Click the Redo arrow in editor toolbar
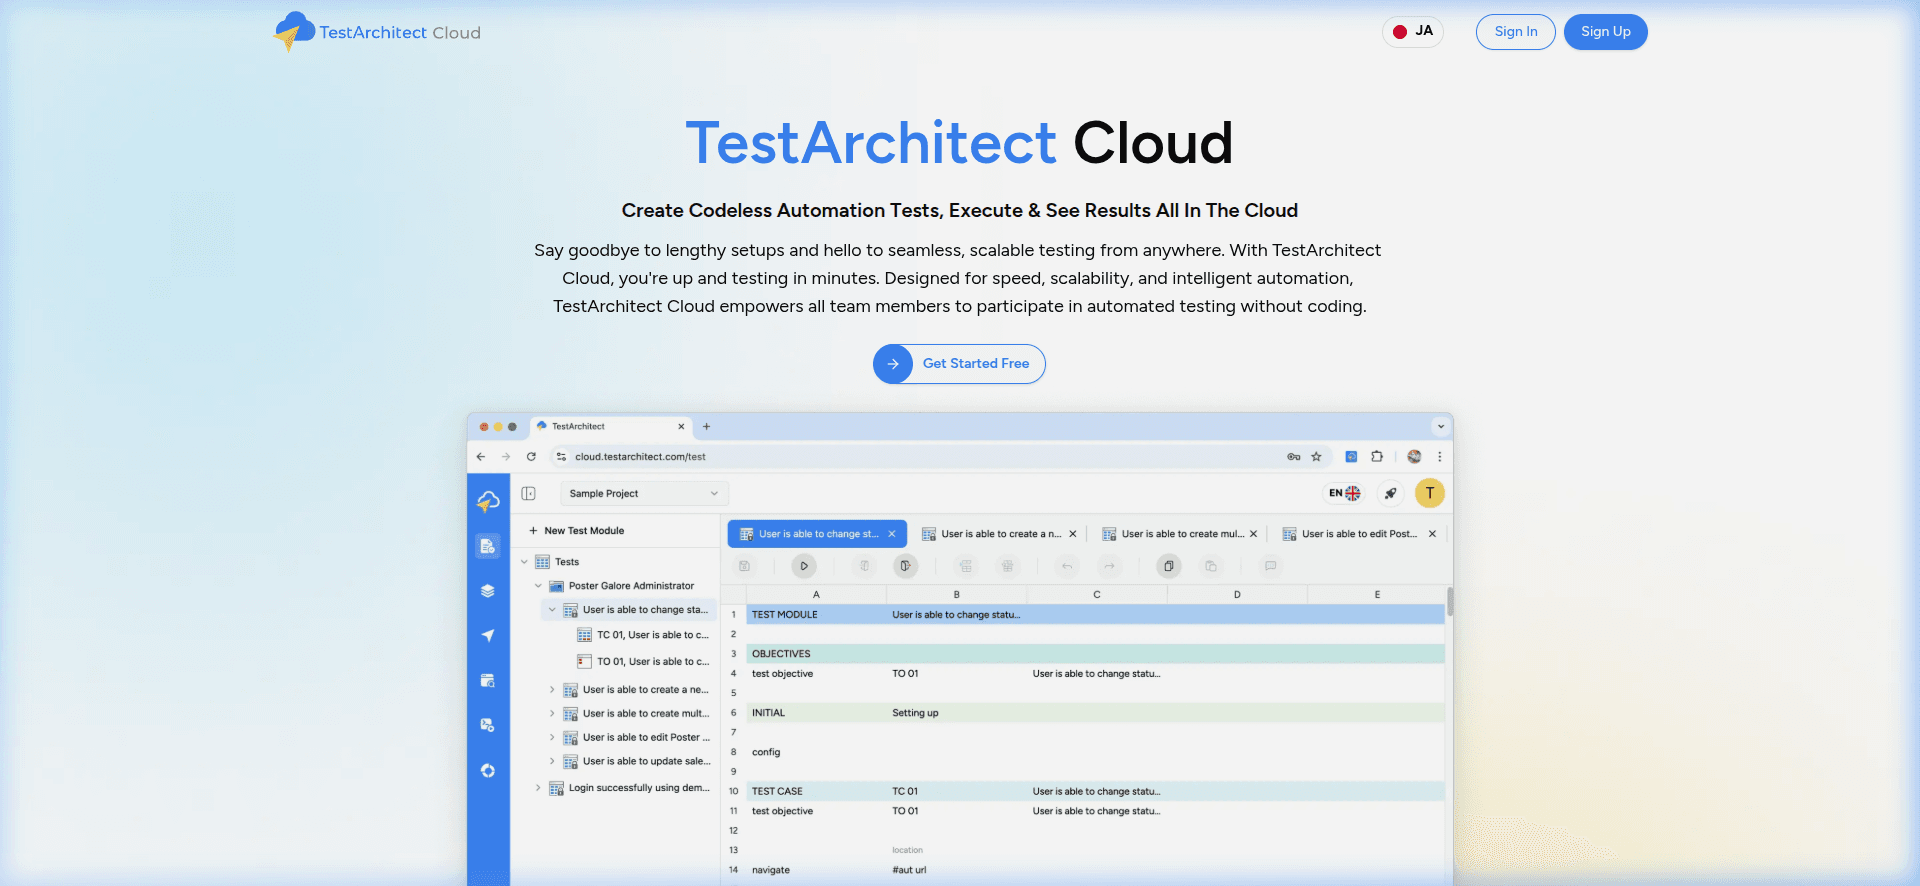Screen dimensions: 1920x886 coord(1109,566)
